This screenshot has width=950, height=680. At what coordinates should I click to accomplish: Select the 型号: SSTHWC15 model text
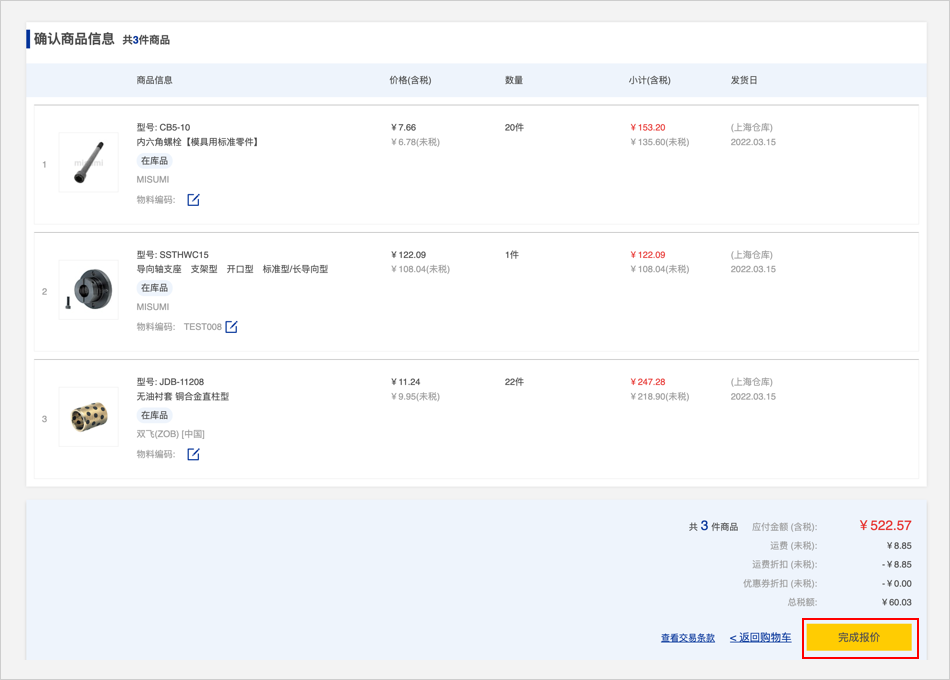[172, 255]
